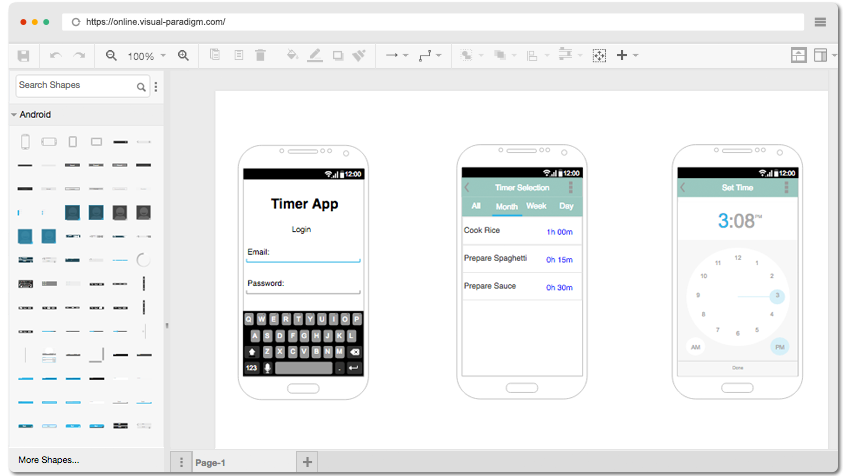Image resolution: width=848 pixels, height=476 pixels.
Task: Click the sidebar collapse handle
Action: coord(167,326)
